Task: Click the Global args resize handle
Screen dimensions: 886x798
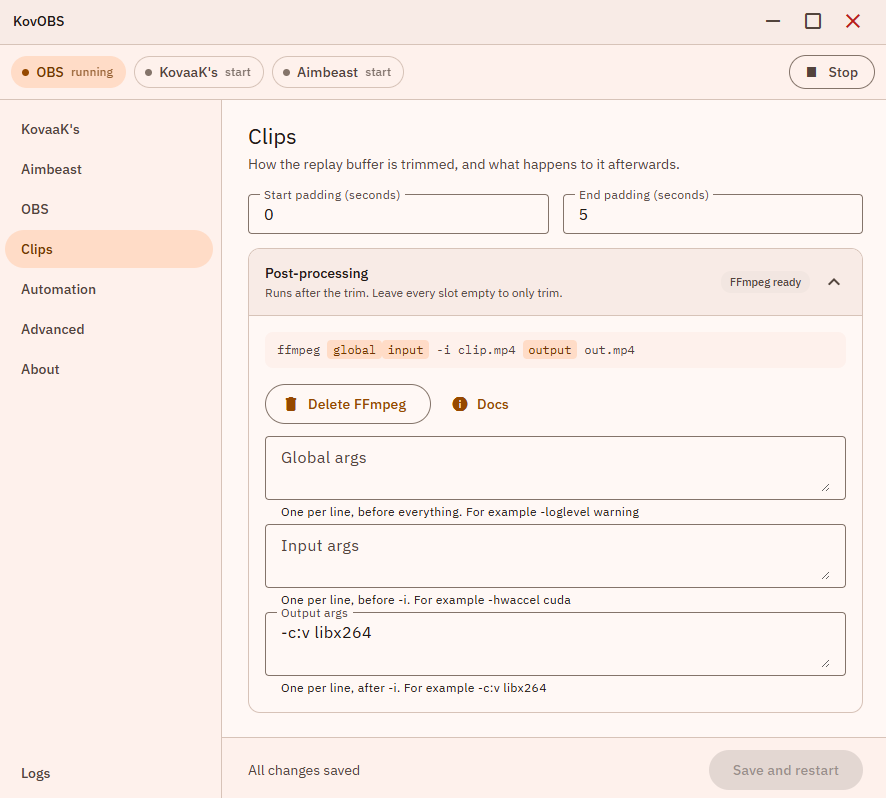Action: coord(826,488)
